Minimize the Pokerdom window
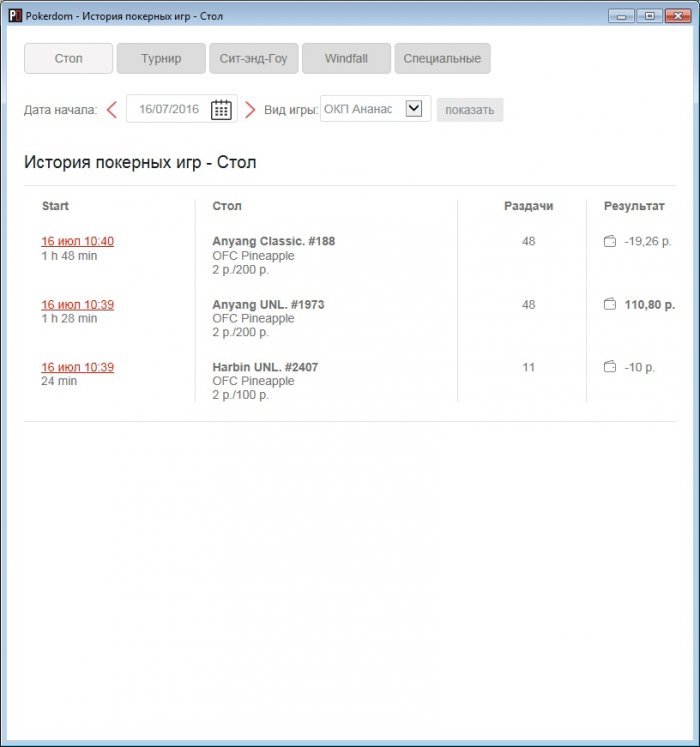Viewport: 700px width, 747px height. click(621, 16)
